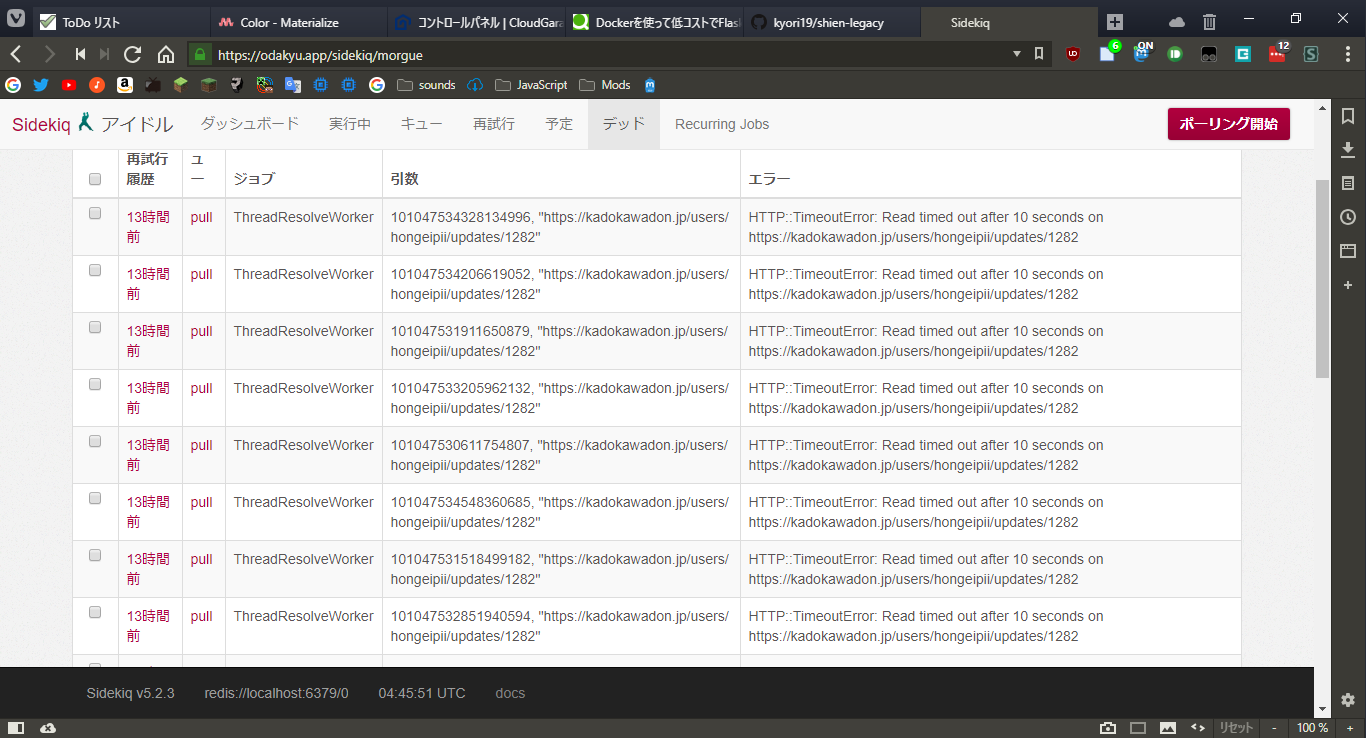Viewport: 1366px width, 738px height.
Task: Select the checkbox for job 101047532851940594
Action: tap(95, 612)
